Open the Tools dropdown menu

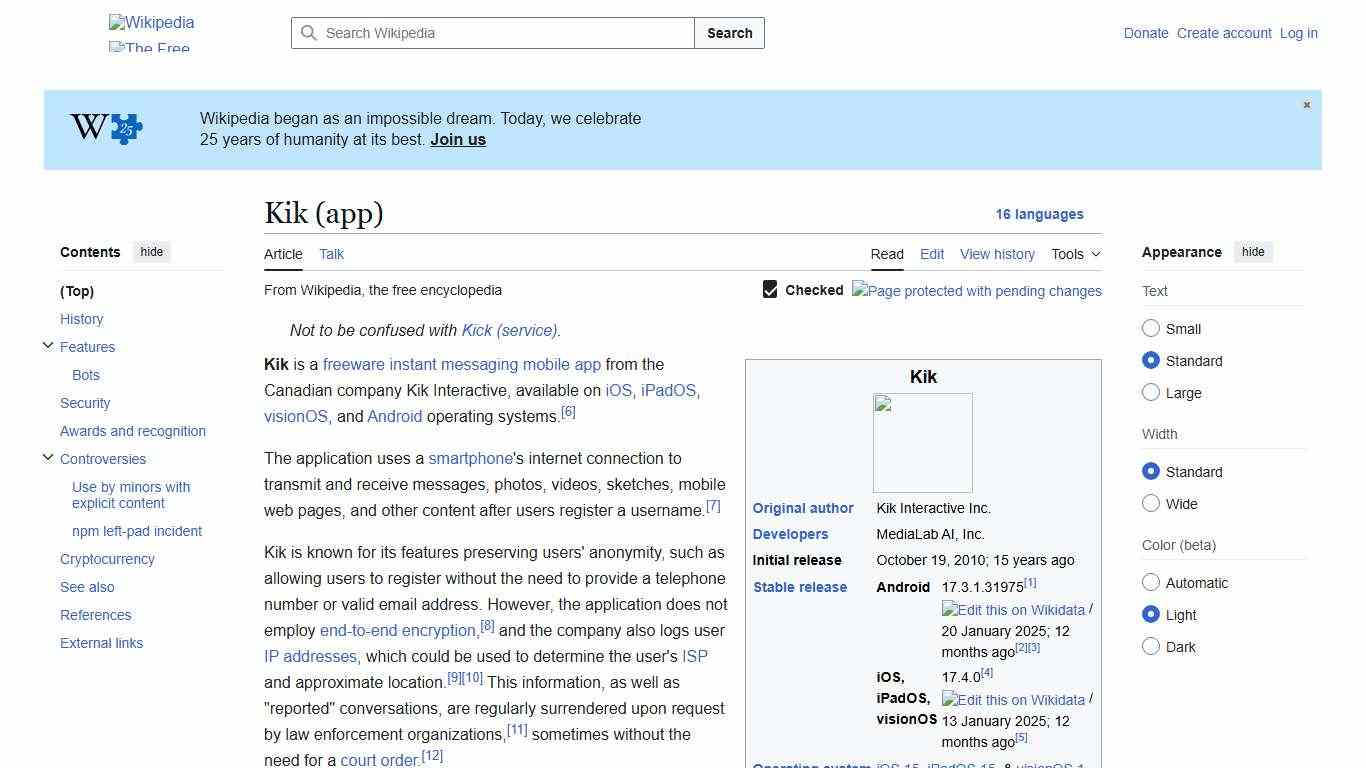coord(1075,254)
